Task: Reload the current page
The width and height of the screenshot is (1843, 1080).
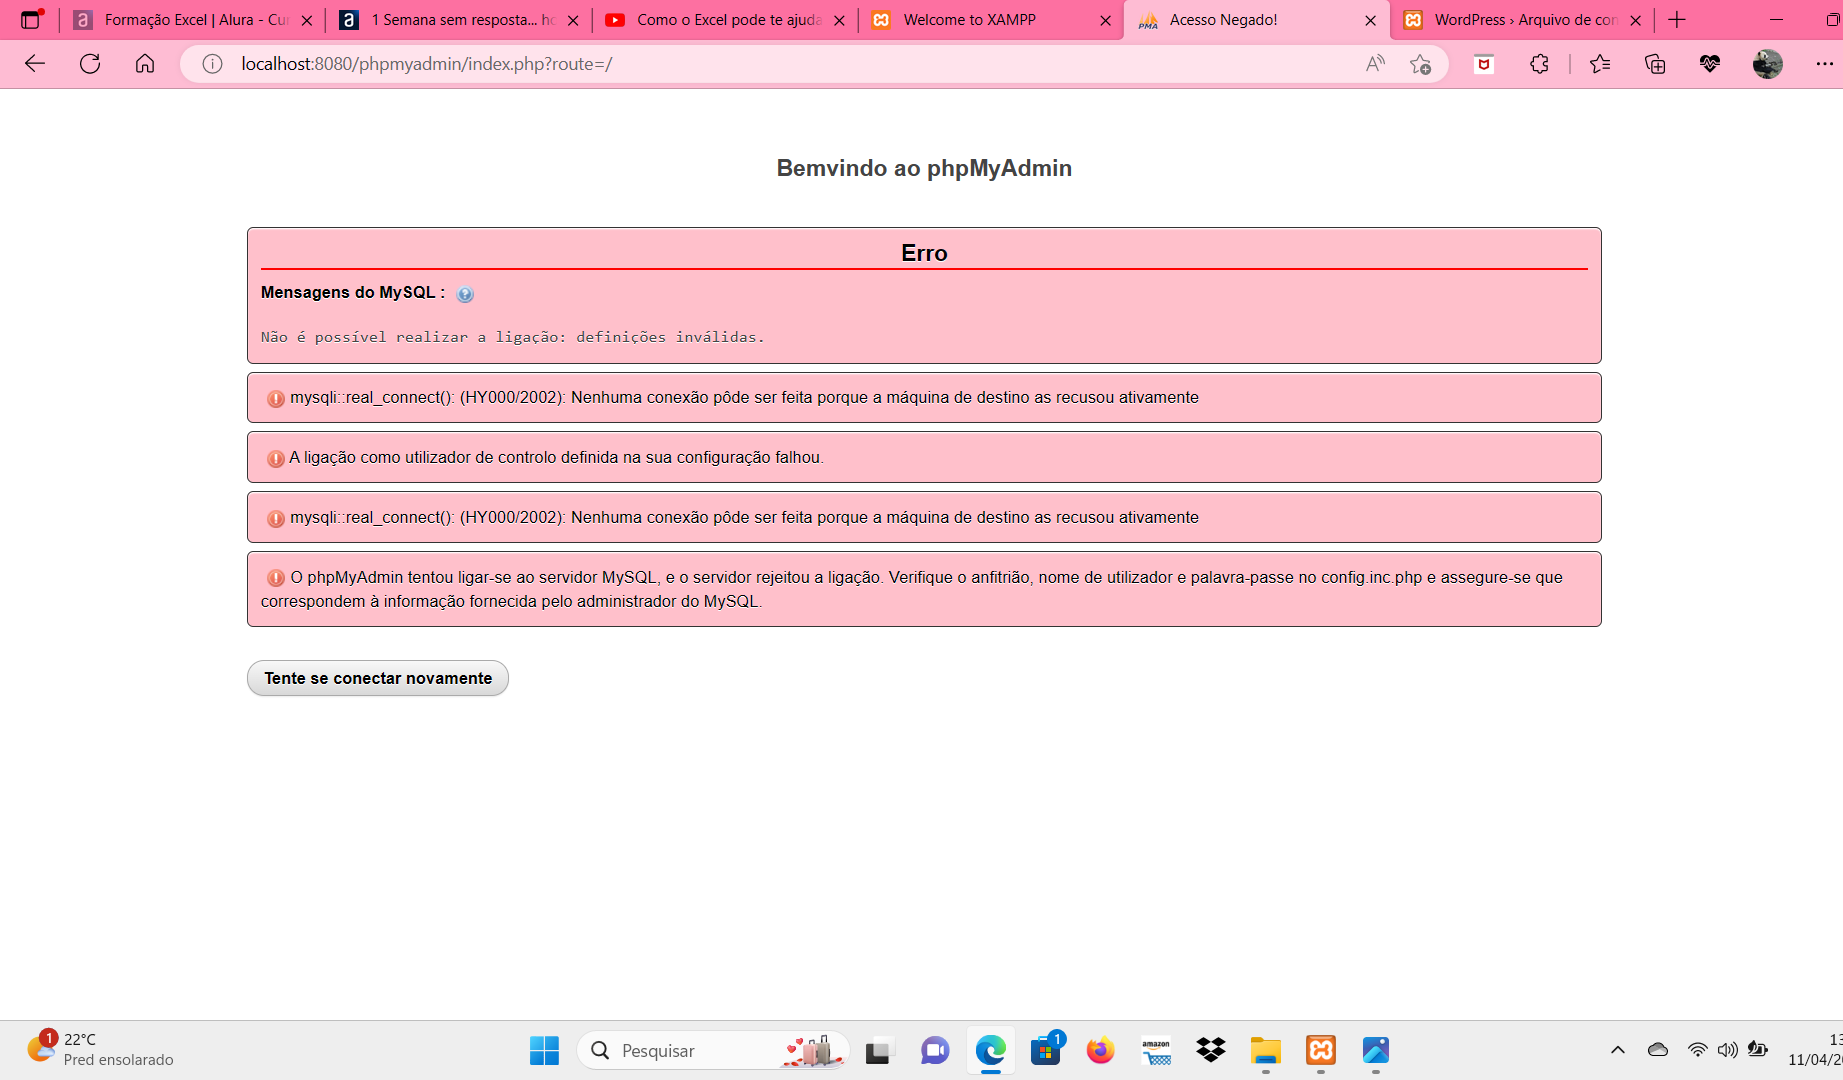Action: coord(90,64)
